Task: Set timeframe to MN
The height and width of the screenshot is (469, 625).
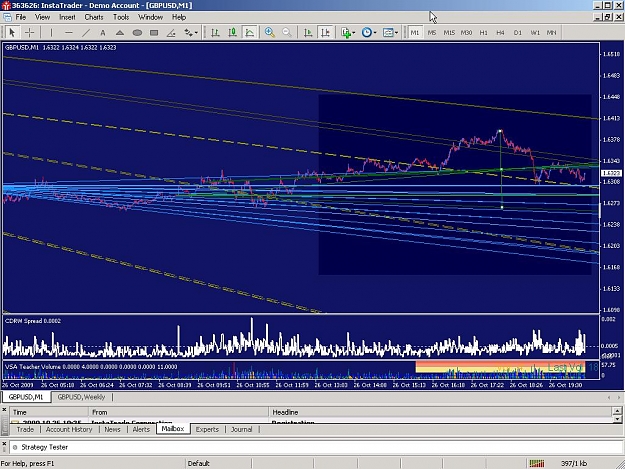Action: 552,33
